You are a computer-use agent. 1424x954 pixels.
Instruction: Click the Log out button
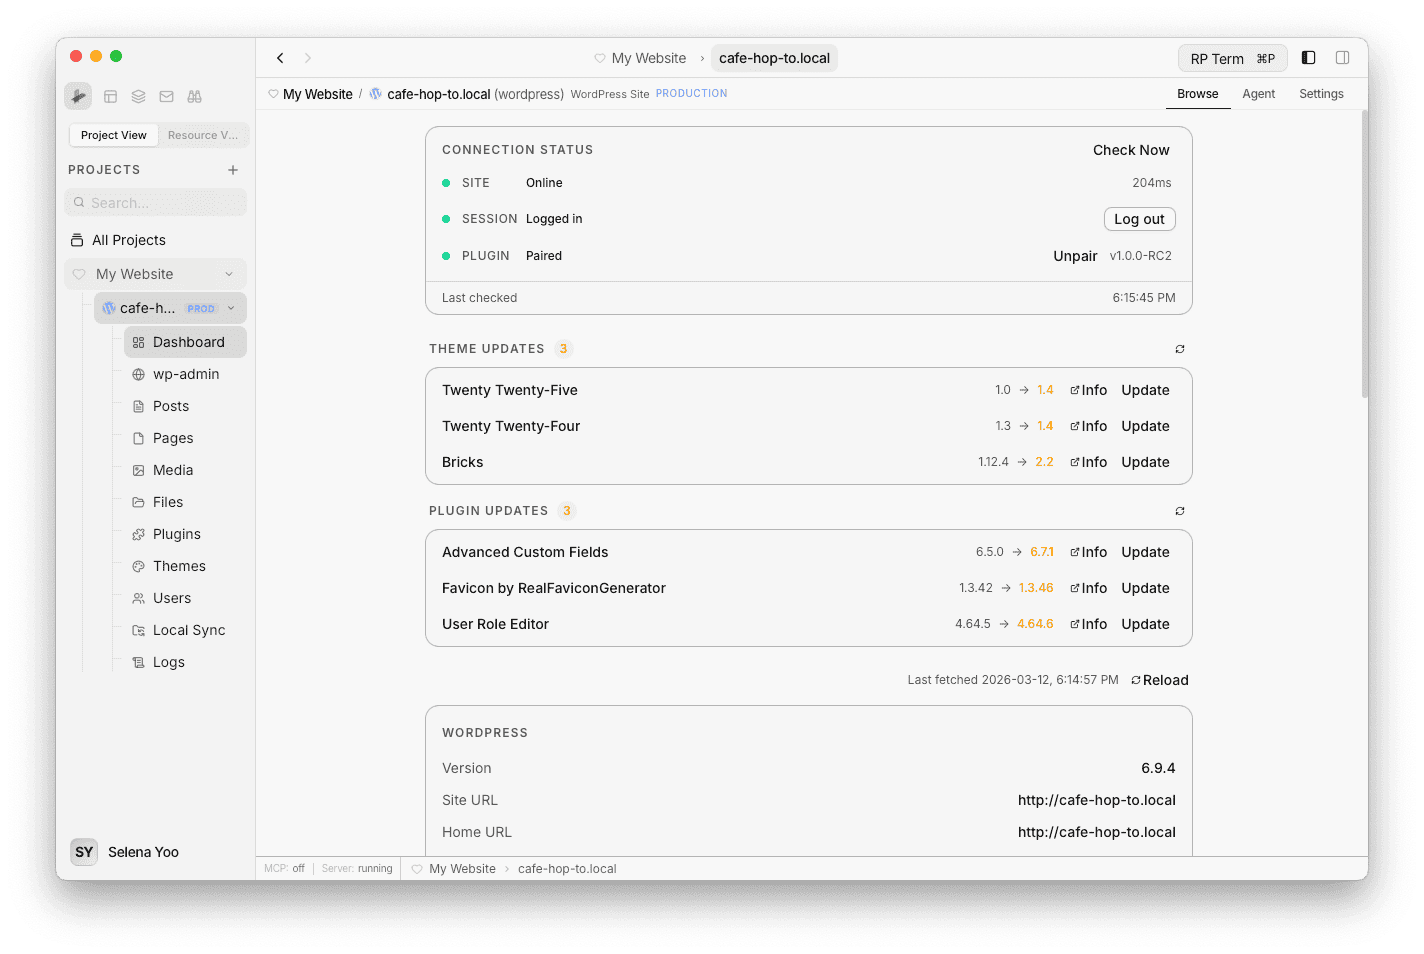tap(1139, 219)
